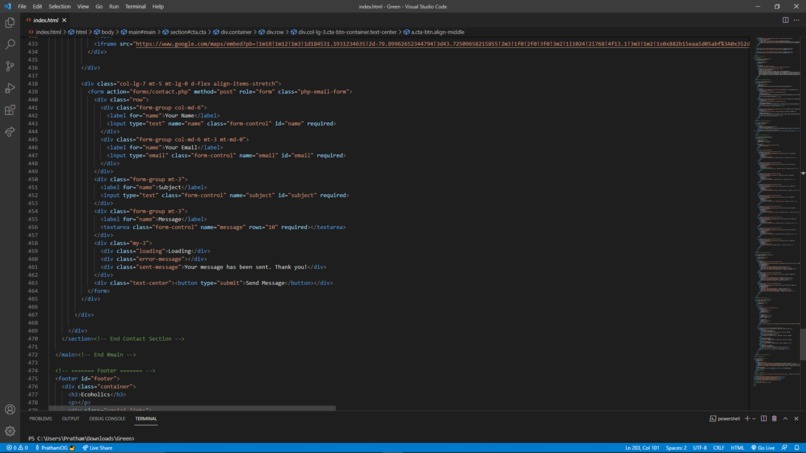Screen dimensions: 806x453
Task: Open the Go menu
Action: [x=99, y=7]
